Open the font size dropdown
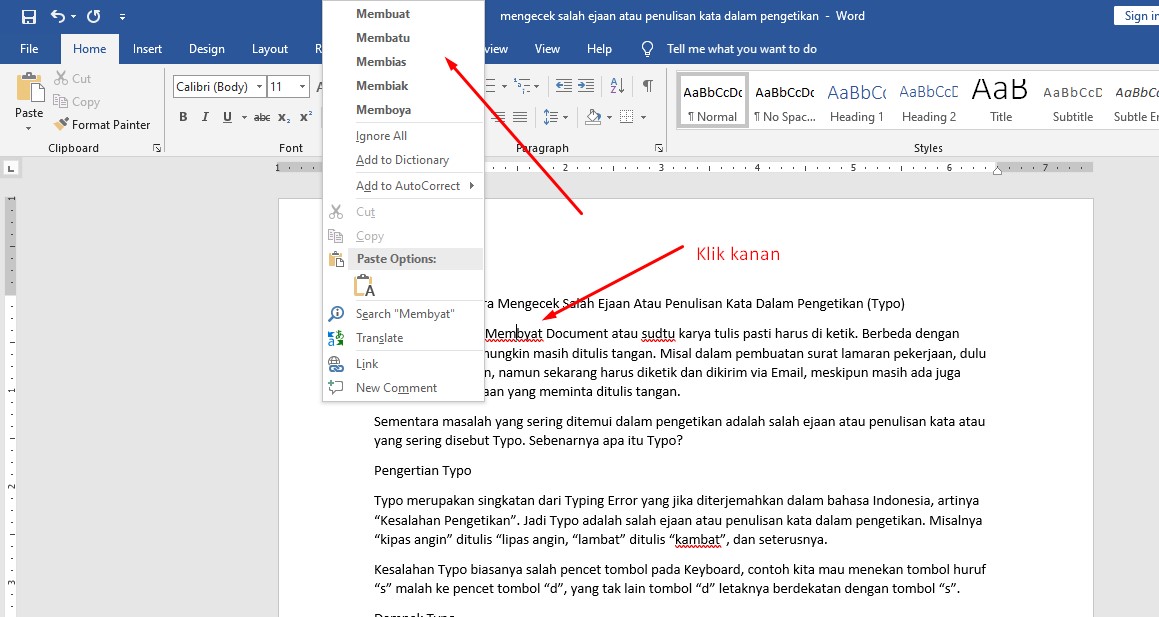1159x617 pixels. [x=303, y=86]
